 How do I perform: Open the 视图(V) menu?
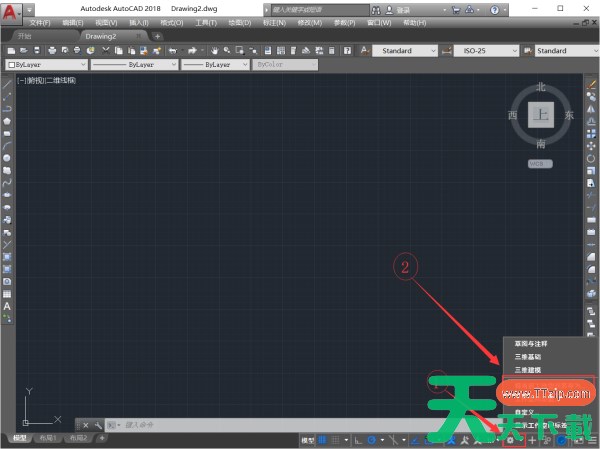tap(106, 23)
